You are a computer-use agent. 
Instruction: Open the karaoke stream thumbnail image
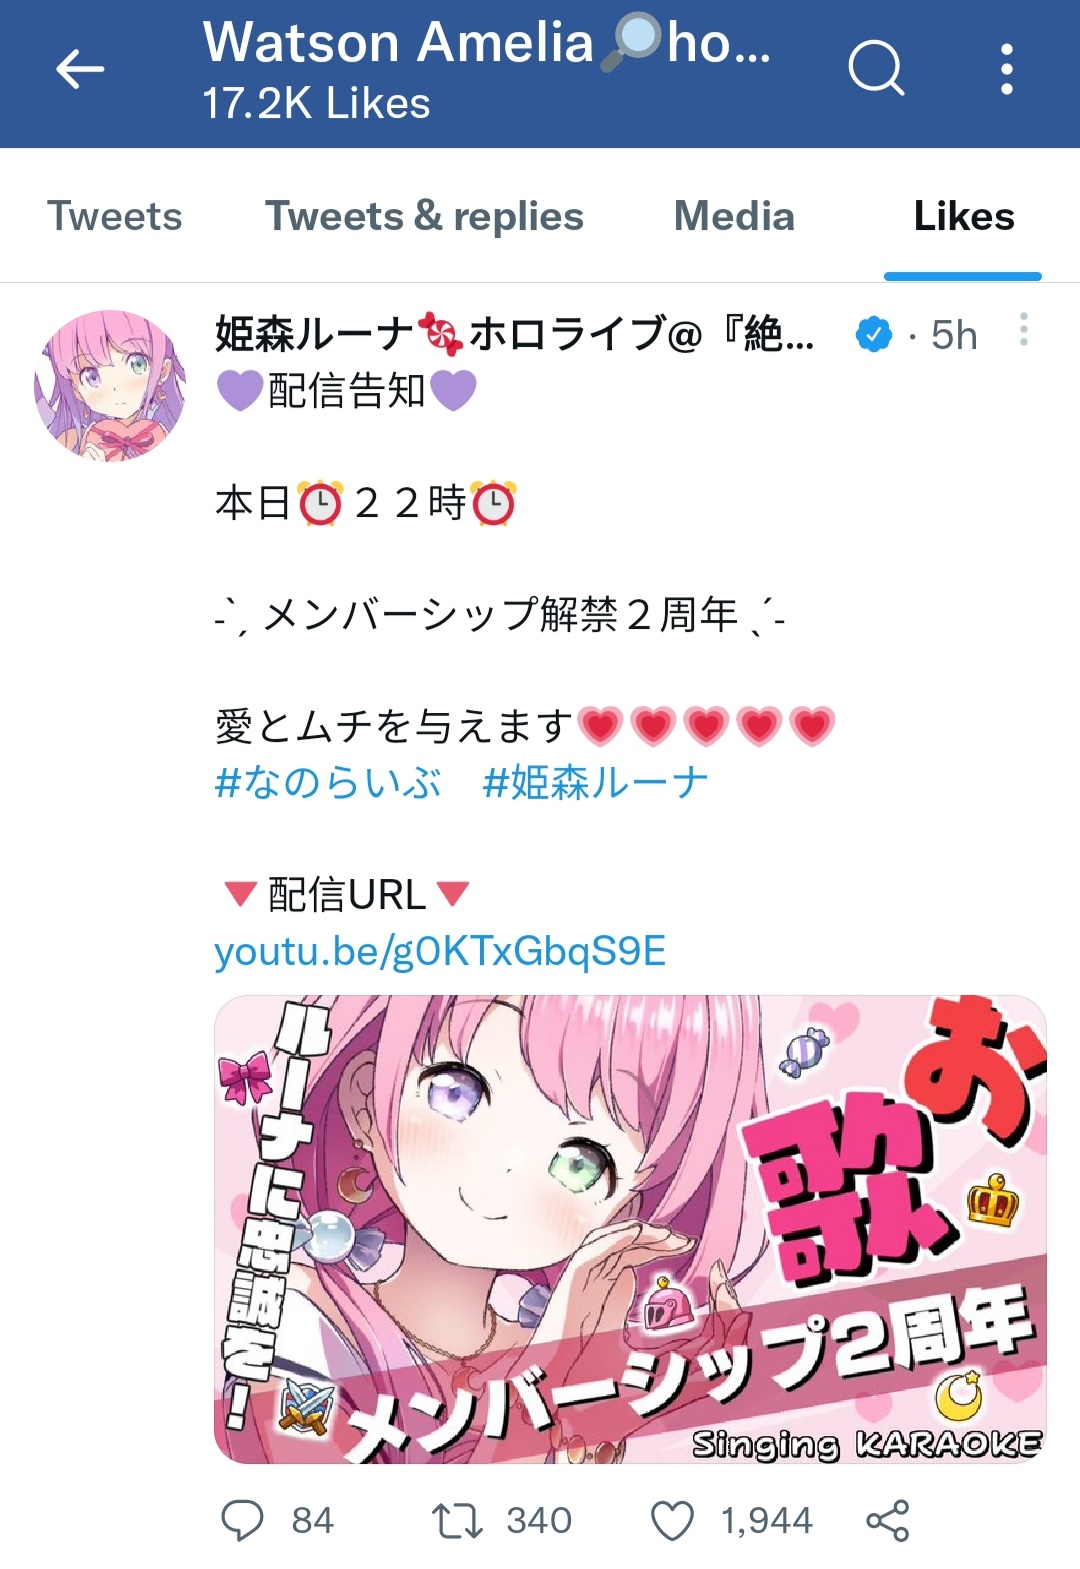(630, 1230)
